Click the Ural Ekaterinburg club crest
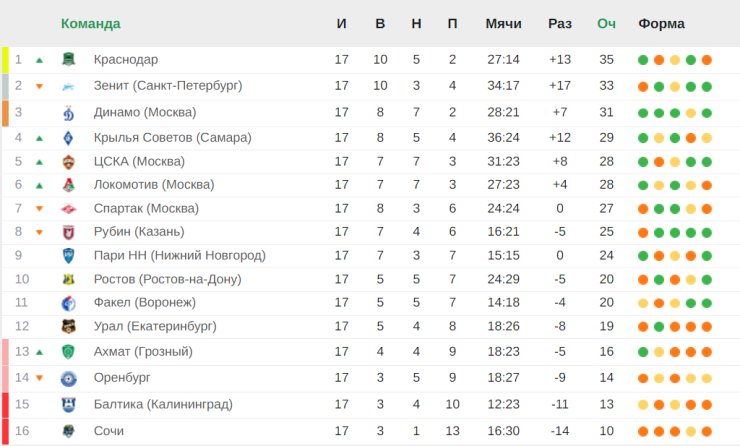Viewport: 740px width, 446px height. click(69, 326)
